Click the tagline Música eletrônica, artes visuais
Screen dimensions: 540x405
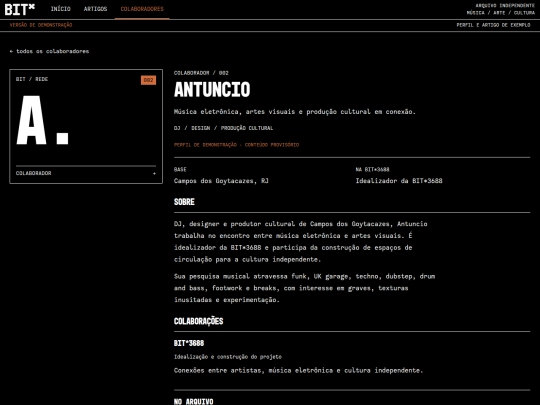295,112
